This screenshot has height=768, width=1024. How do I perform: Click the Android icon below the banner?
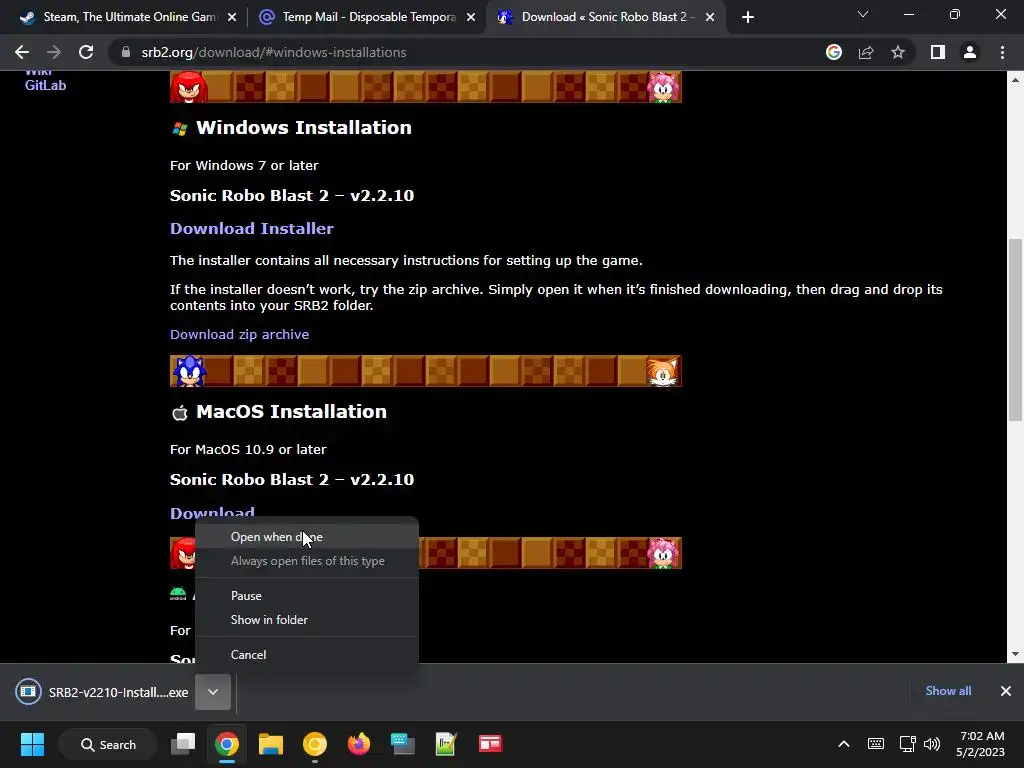point(178,594)
